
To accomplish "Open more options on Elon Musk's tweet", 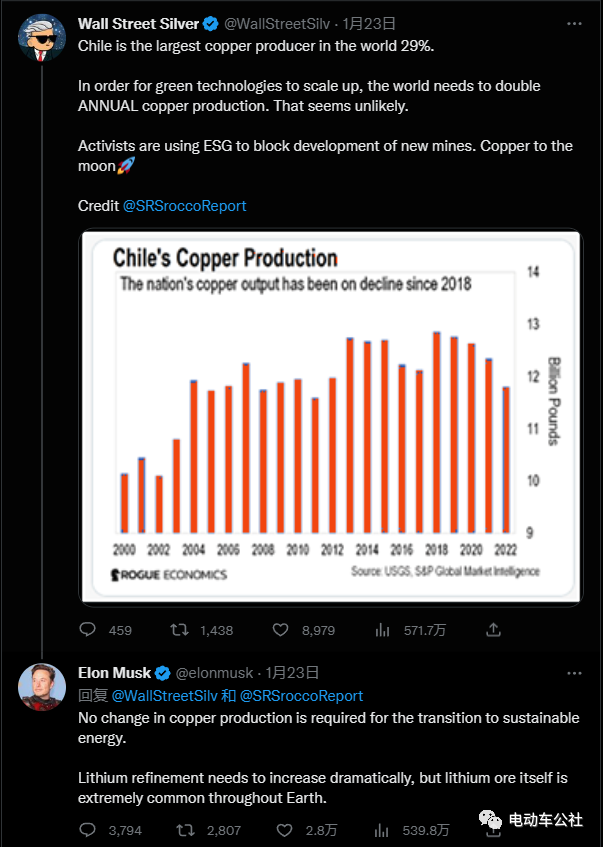I will 572,673.
